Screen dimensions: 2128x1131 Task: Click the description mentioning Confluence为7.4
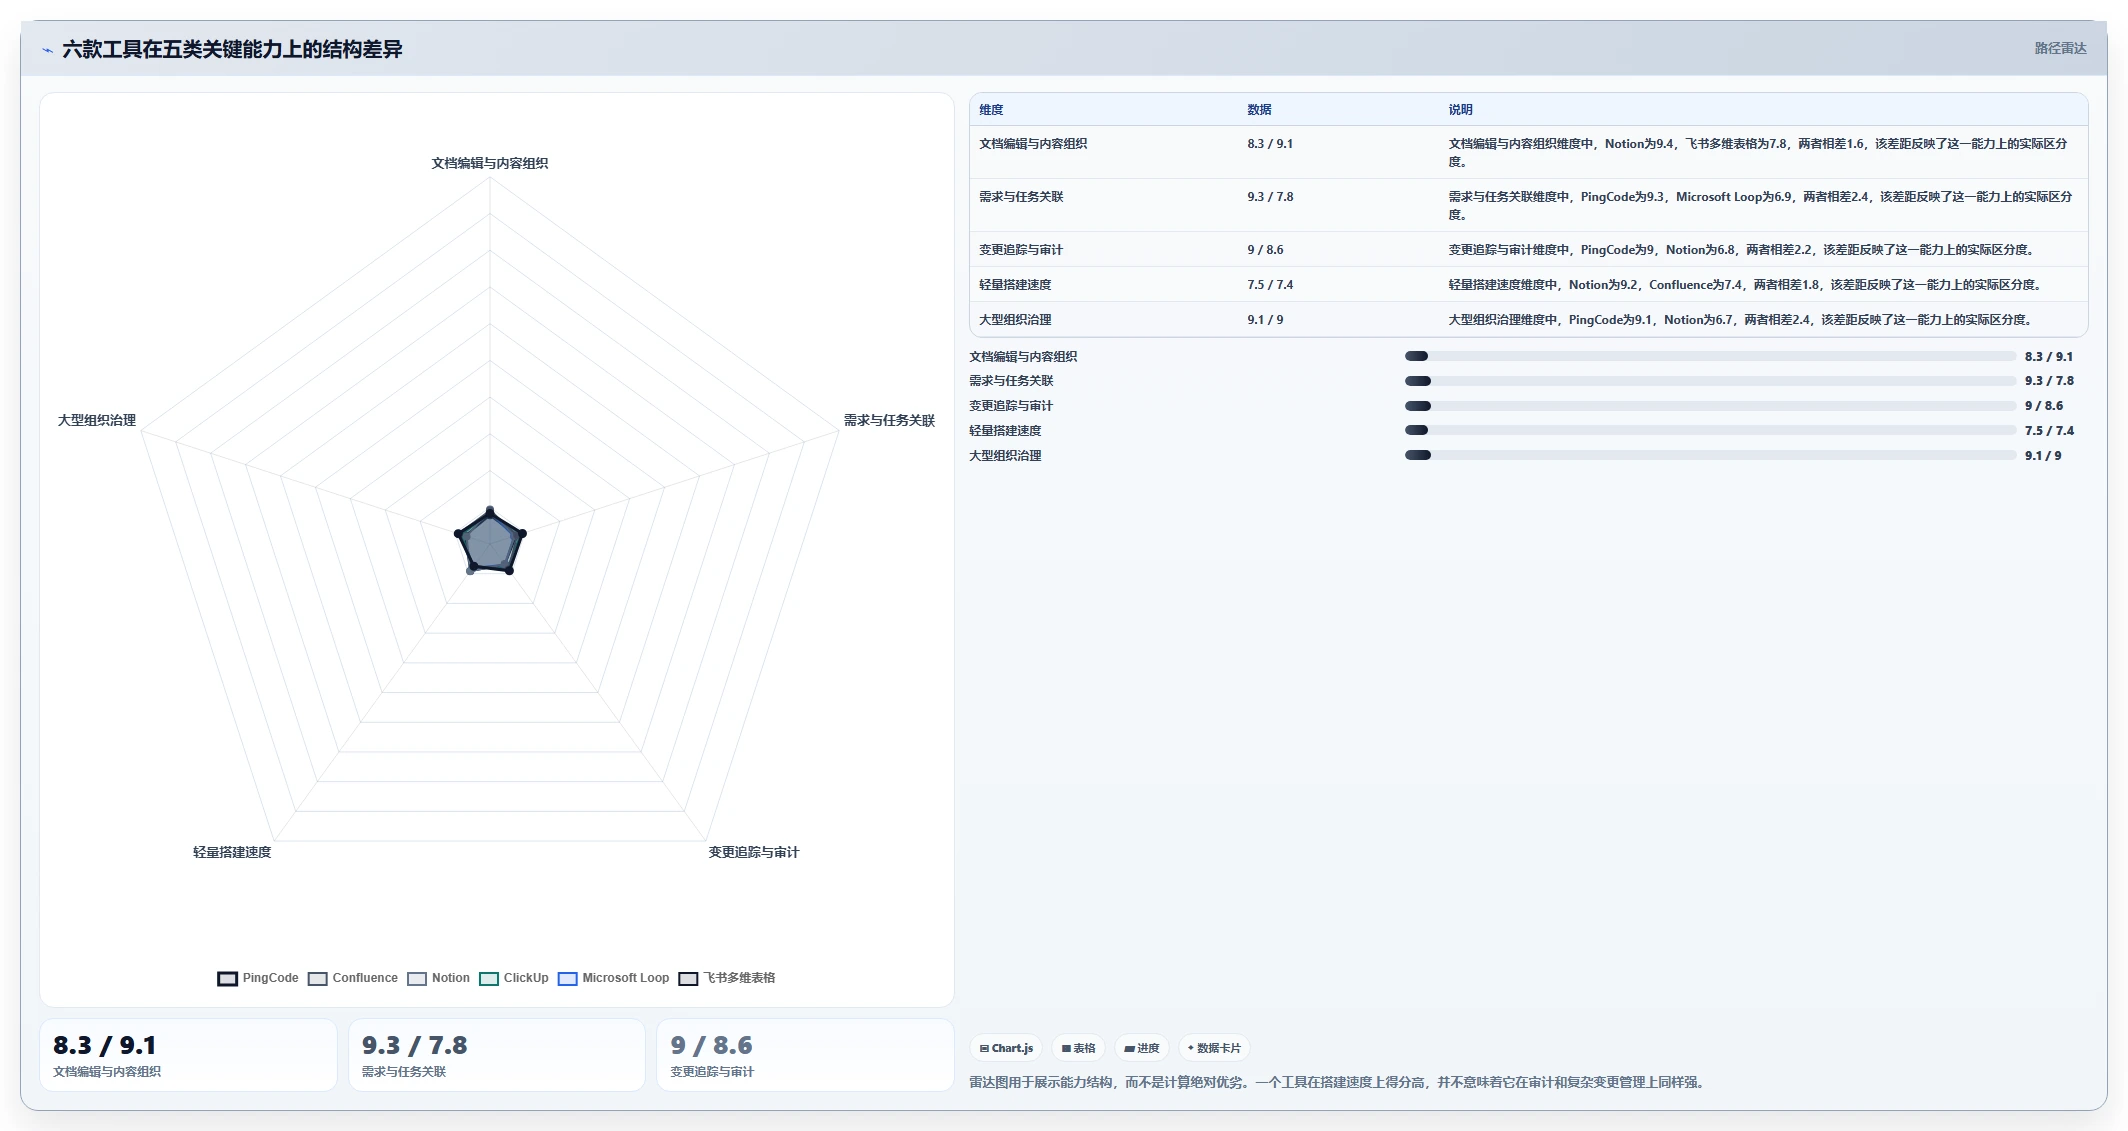click(1746, 285)
